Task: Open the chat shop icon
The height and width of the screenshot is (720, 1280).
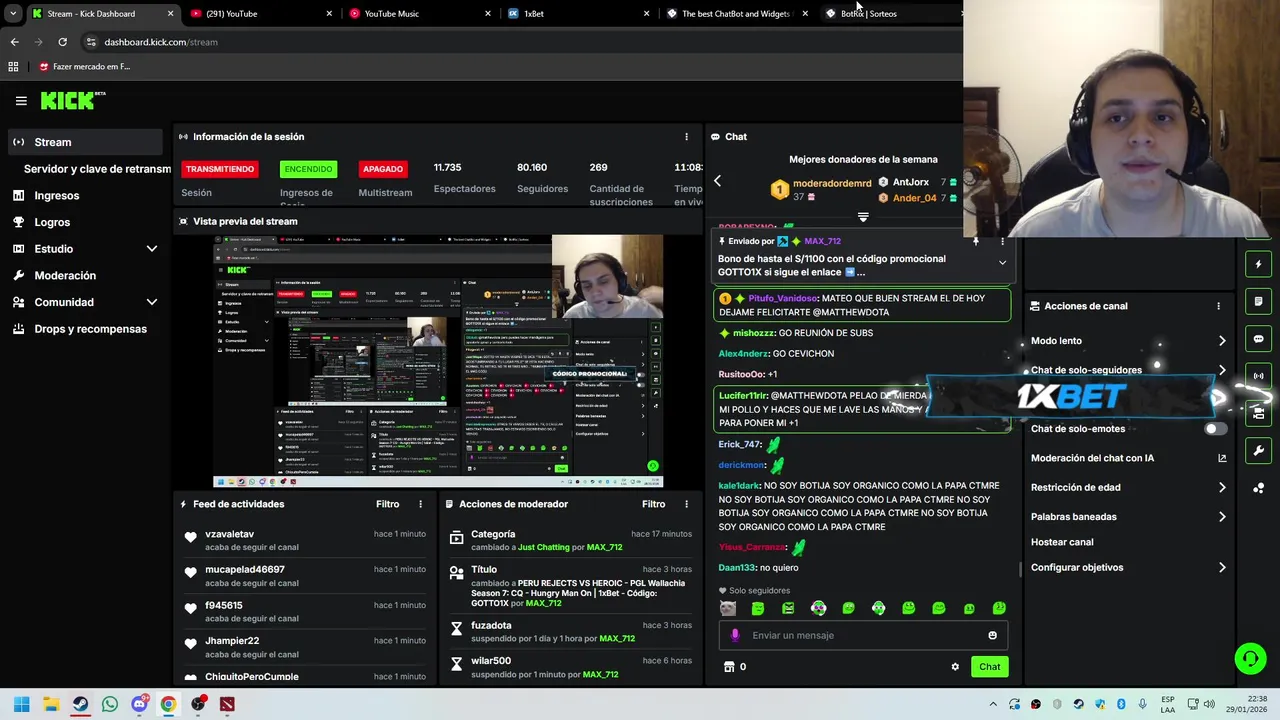Action: point(729,667)
